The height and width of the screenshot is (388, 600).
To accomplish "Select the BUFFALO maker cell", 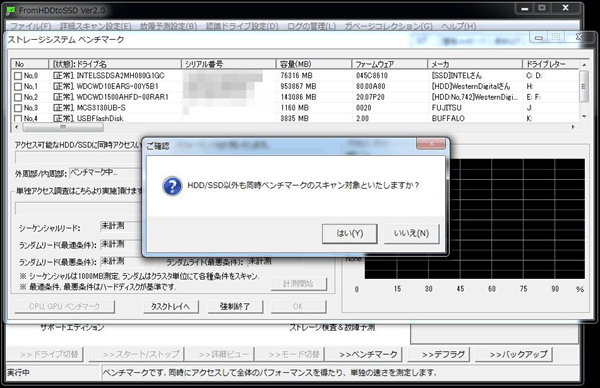I will click(x=448, y=118).
